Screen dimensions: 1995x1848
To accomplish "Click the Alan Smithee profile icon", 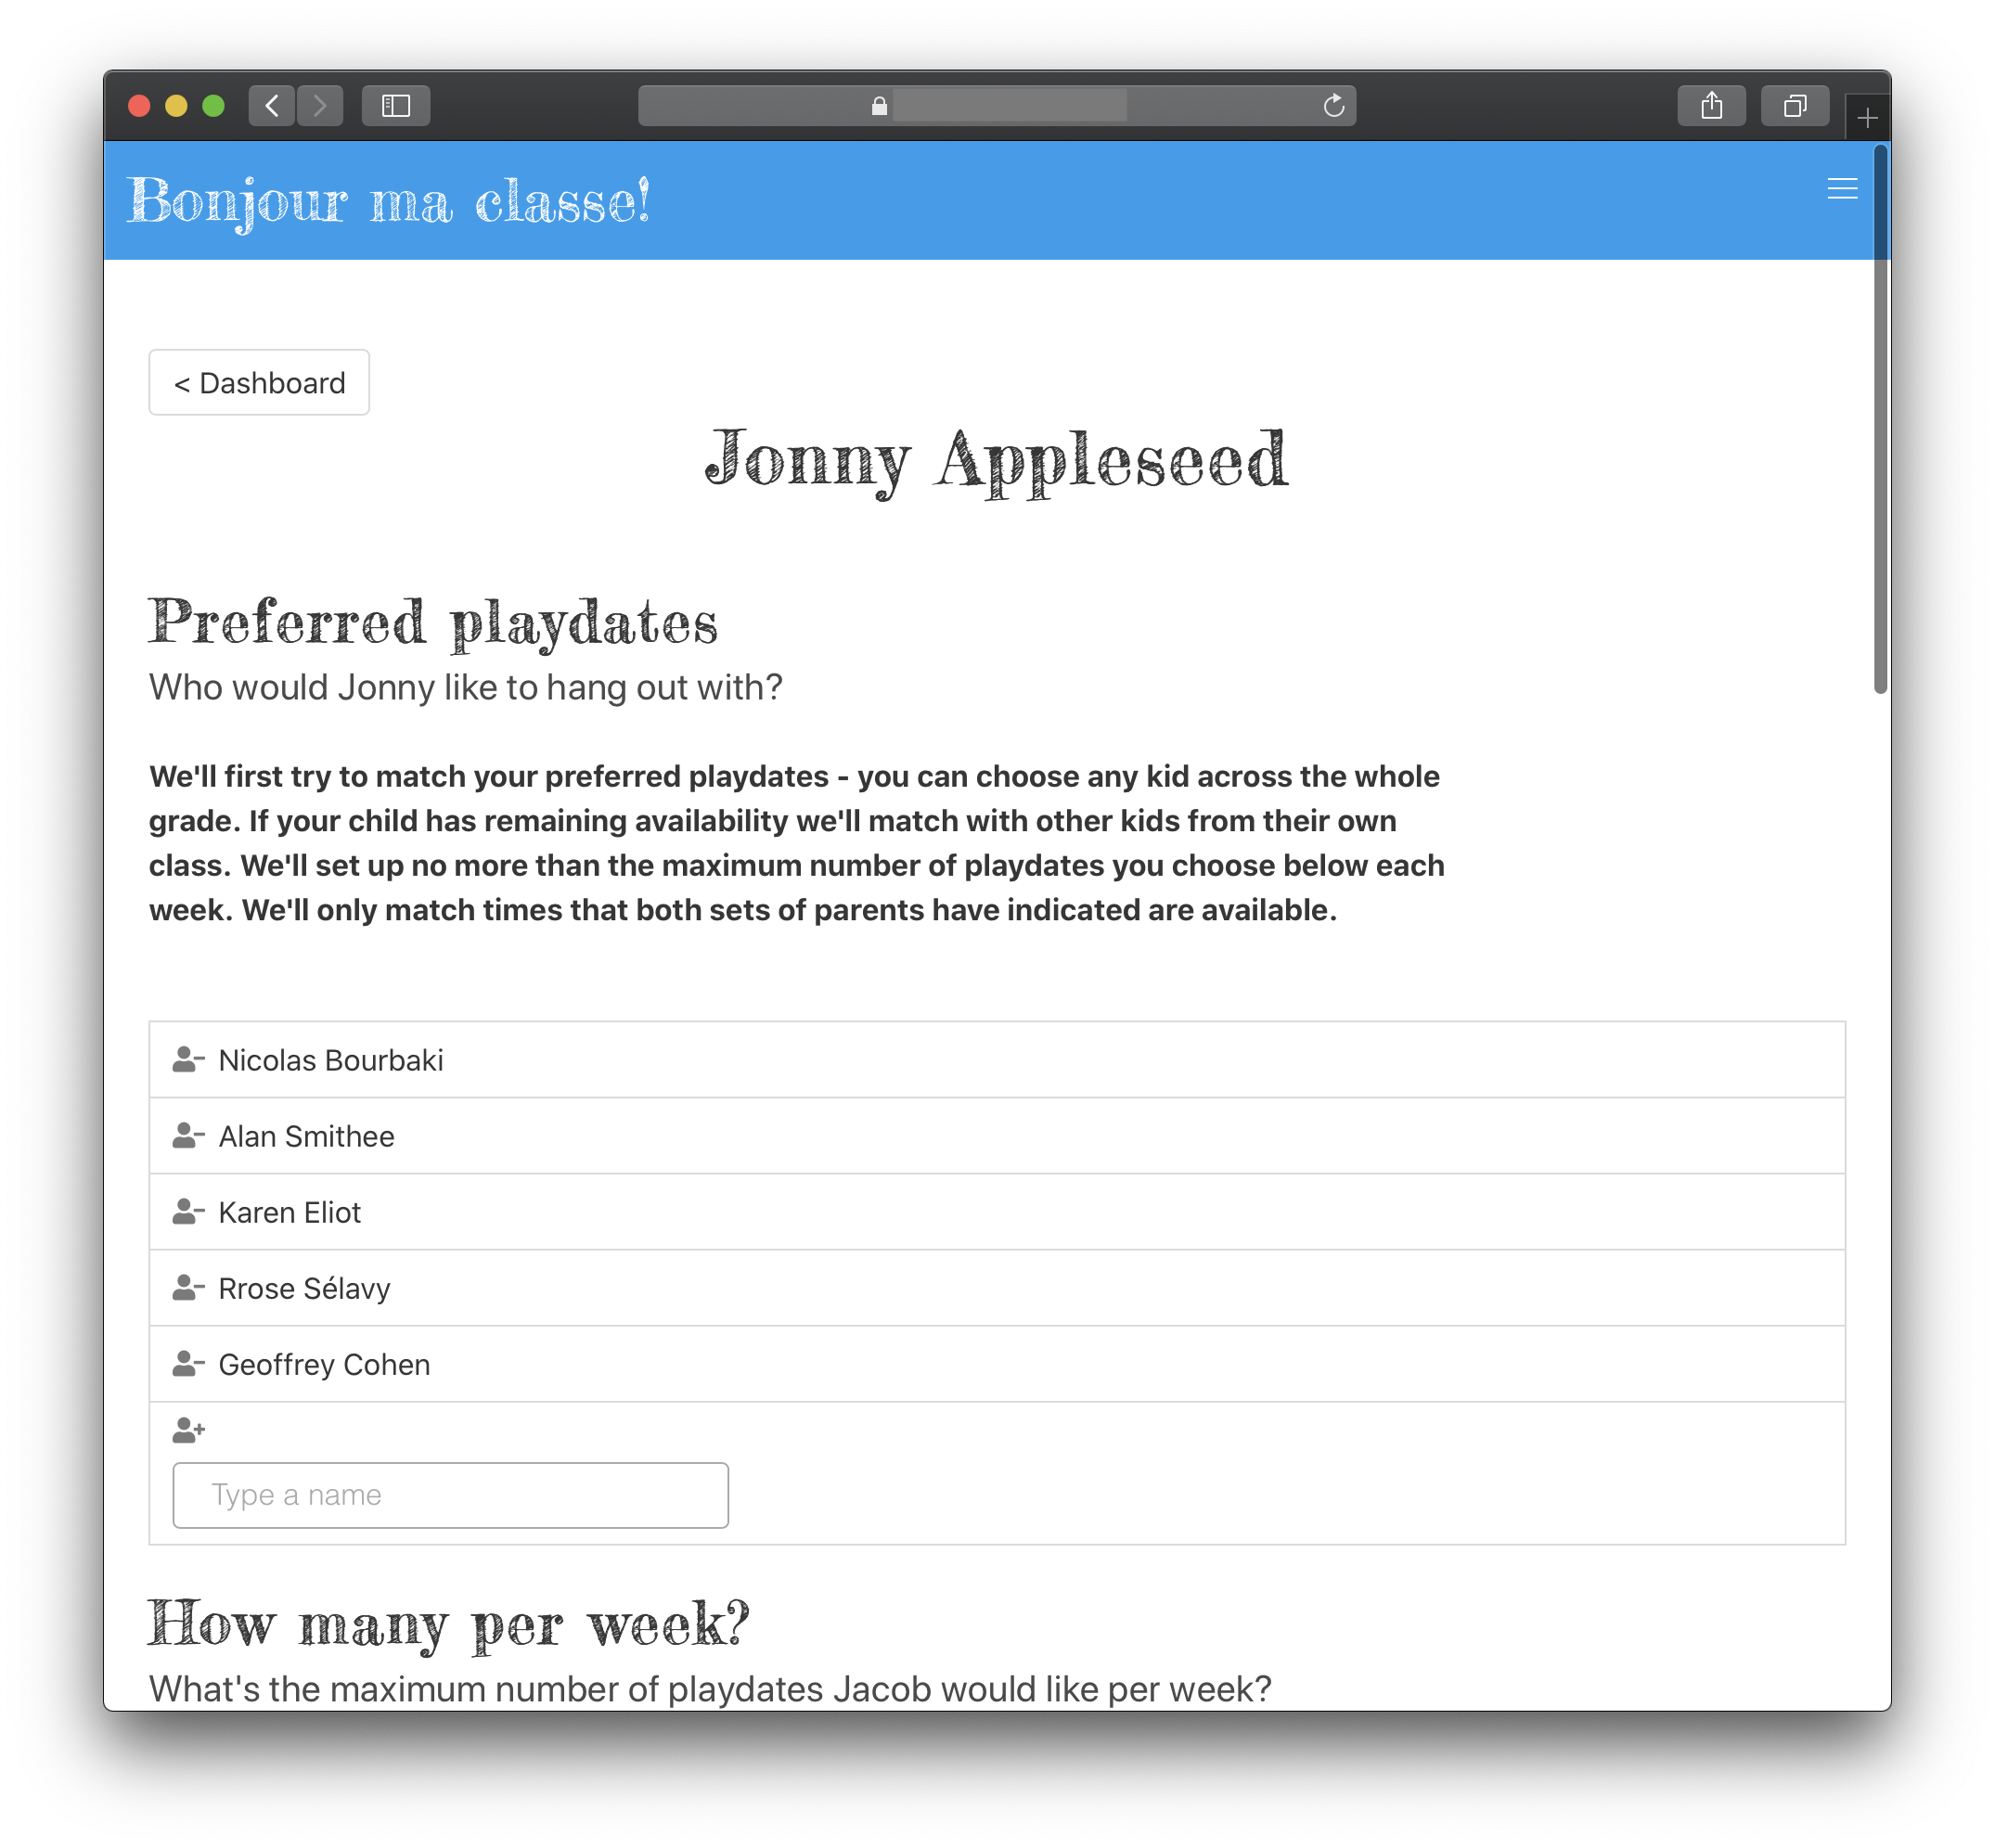I will click(187, 1136).
